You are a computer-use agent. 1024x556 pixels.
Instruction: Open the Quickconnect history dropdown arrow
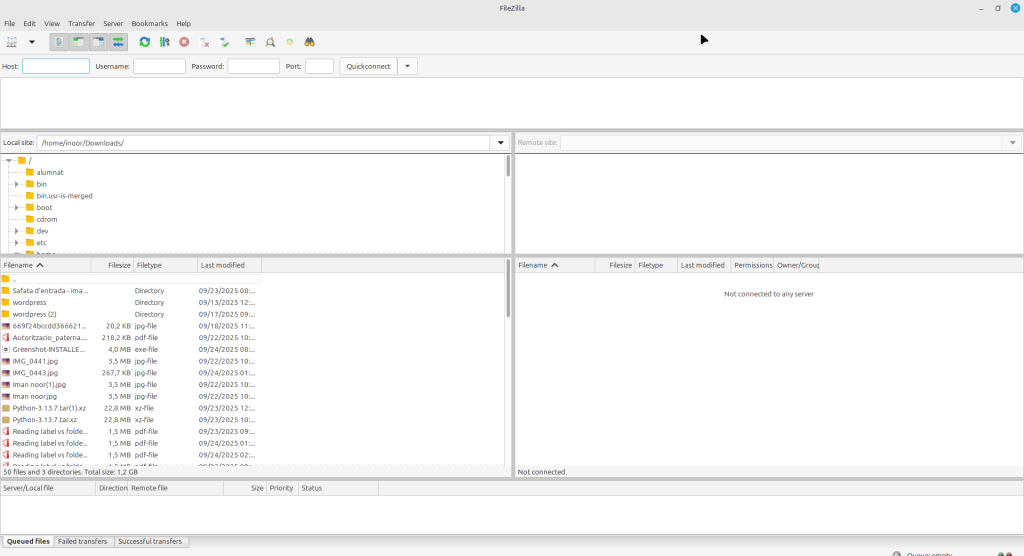[x=407, y=66]
